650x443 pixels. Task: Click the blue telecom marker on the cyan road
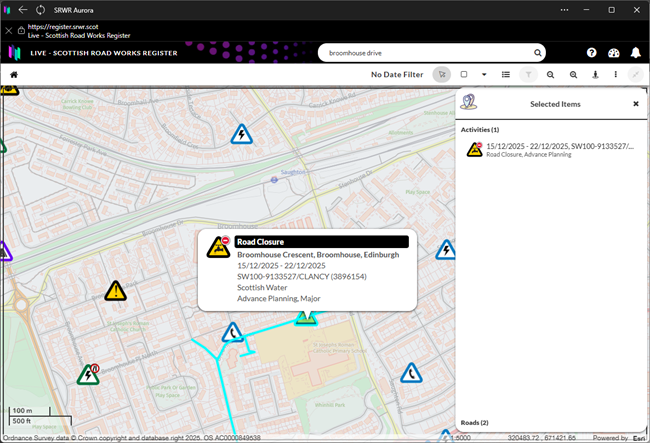click(233, 333)
